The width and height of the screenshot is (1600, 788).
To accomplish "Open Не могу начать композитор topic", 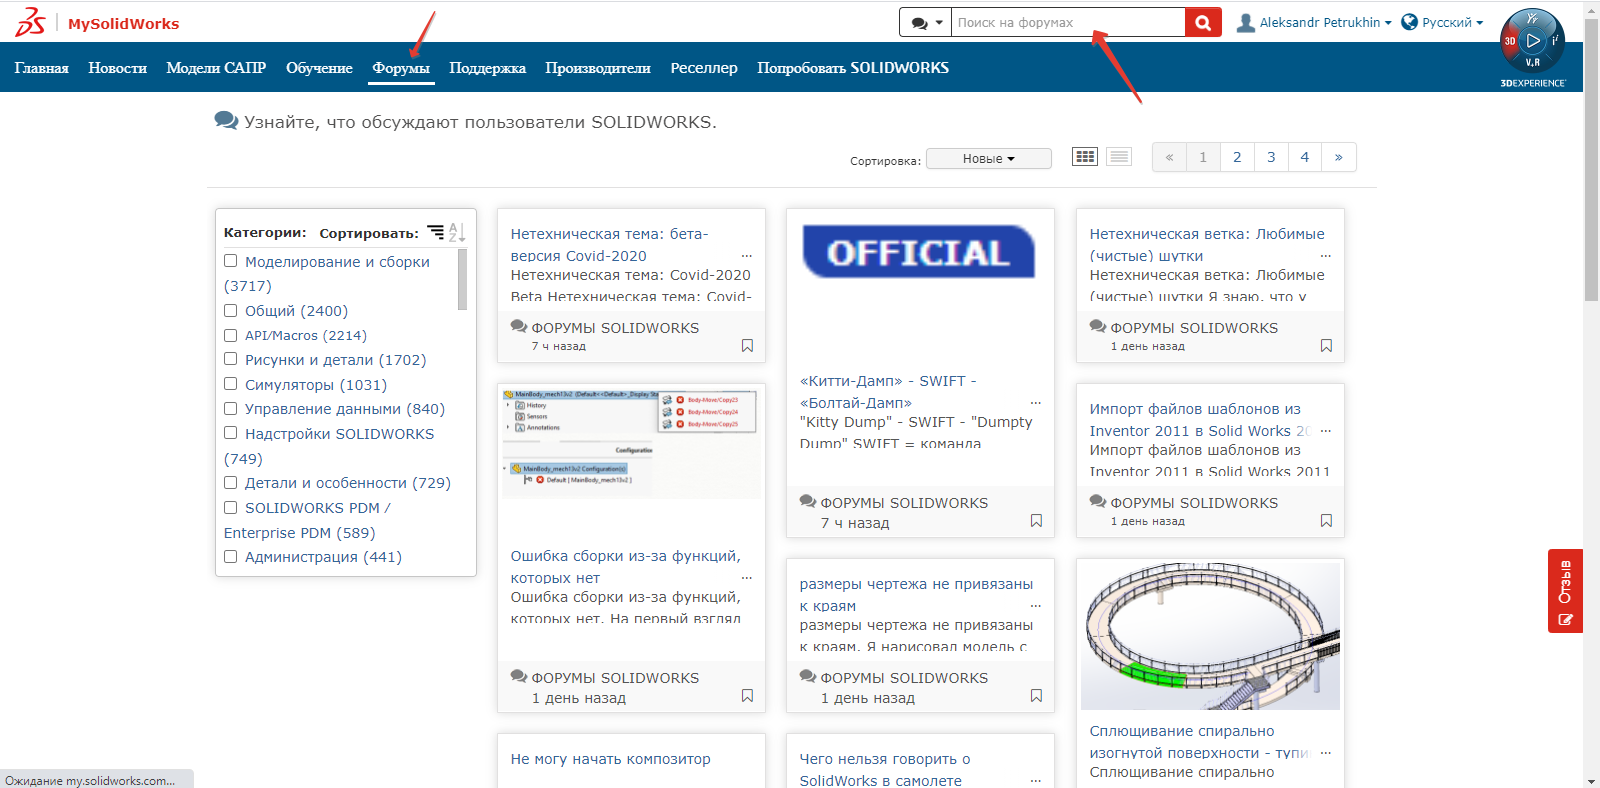I will click(610, 759).
